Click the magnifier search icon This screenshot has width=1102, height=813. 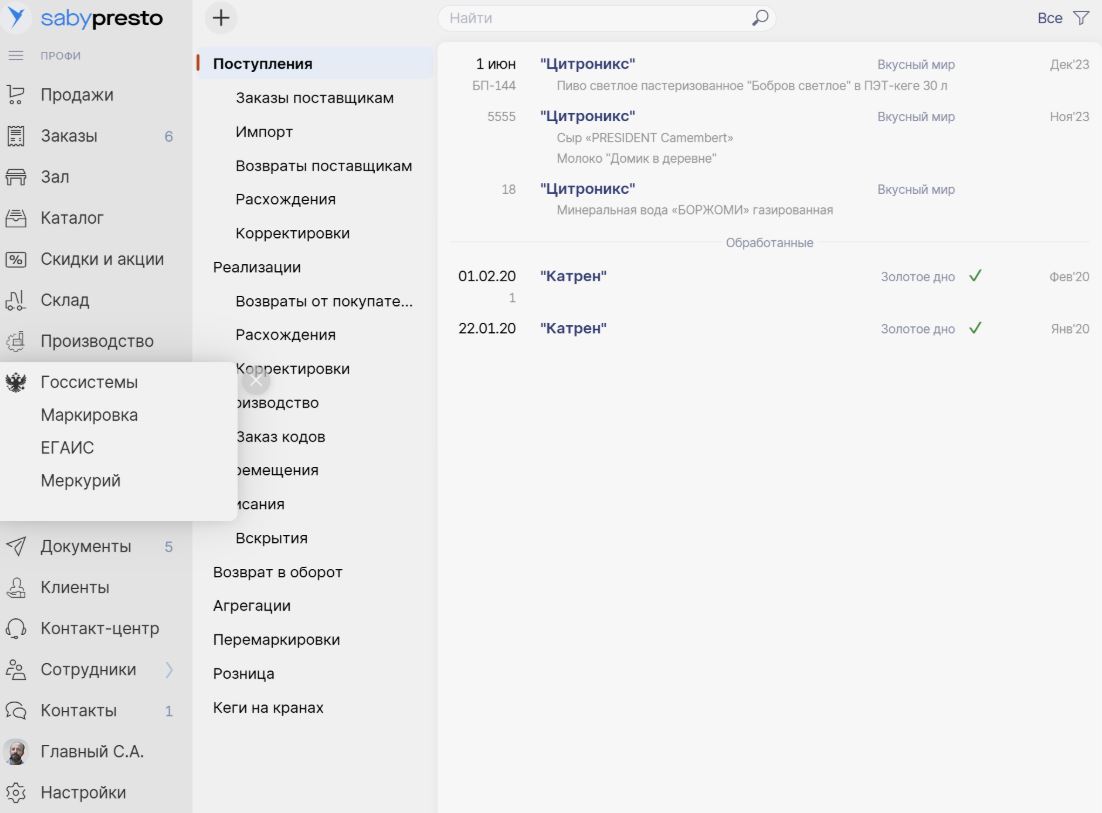(x=760, y=18)
